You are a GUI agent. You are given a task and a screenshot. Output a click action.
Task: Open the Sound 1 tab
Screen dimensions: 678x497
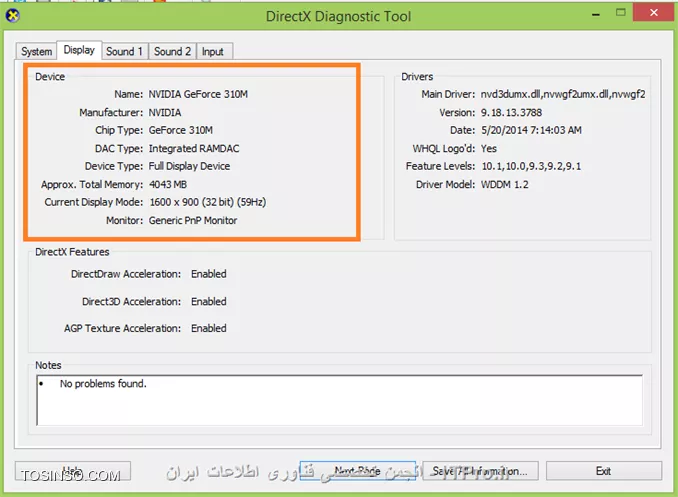(x=125, y=51)
